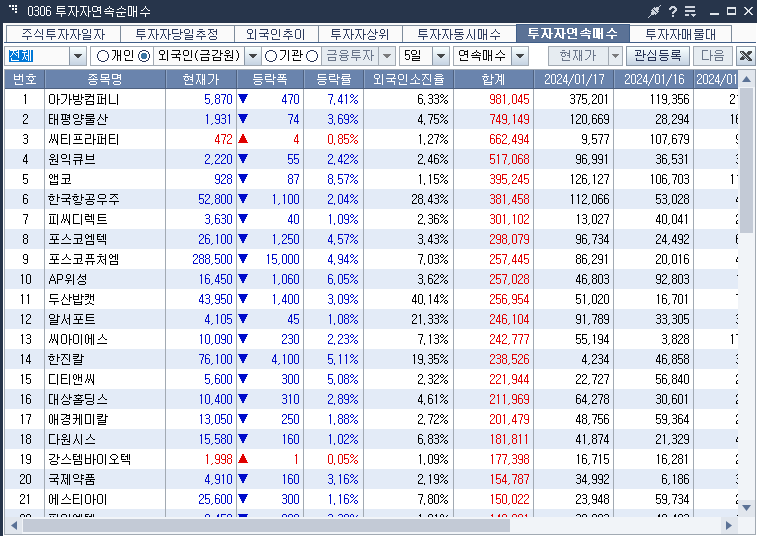Image resolution: width=757 pixels, height=536 pixels.
Task: Switch to 투자자동시매수 tab
Action: [459, 34]
